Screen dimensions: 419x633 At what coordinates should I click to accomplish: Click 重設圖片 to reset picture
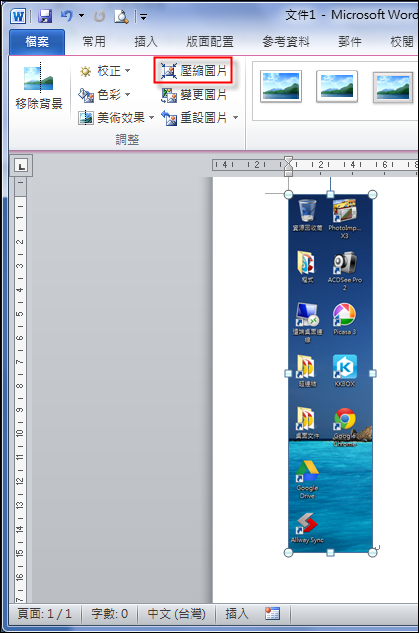coord(194,118)
